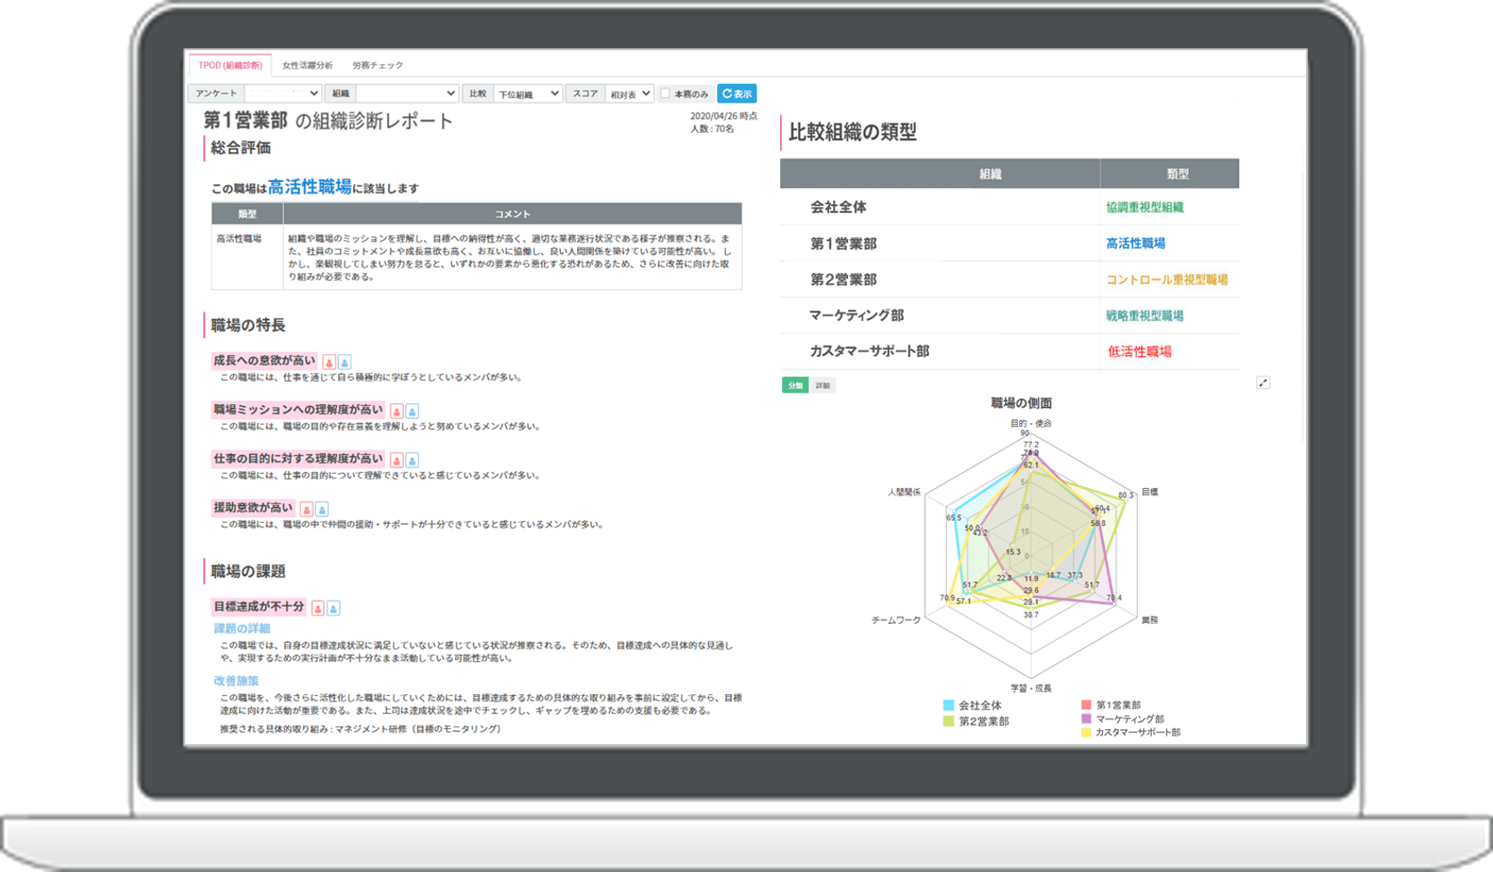
Task: Click red person icon beside 職場ミッションへの理解度が高い
Action: pos(397,411)
